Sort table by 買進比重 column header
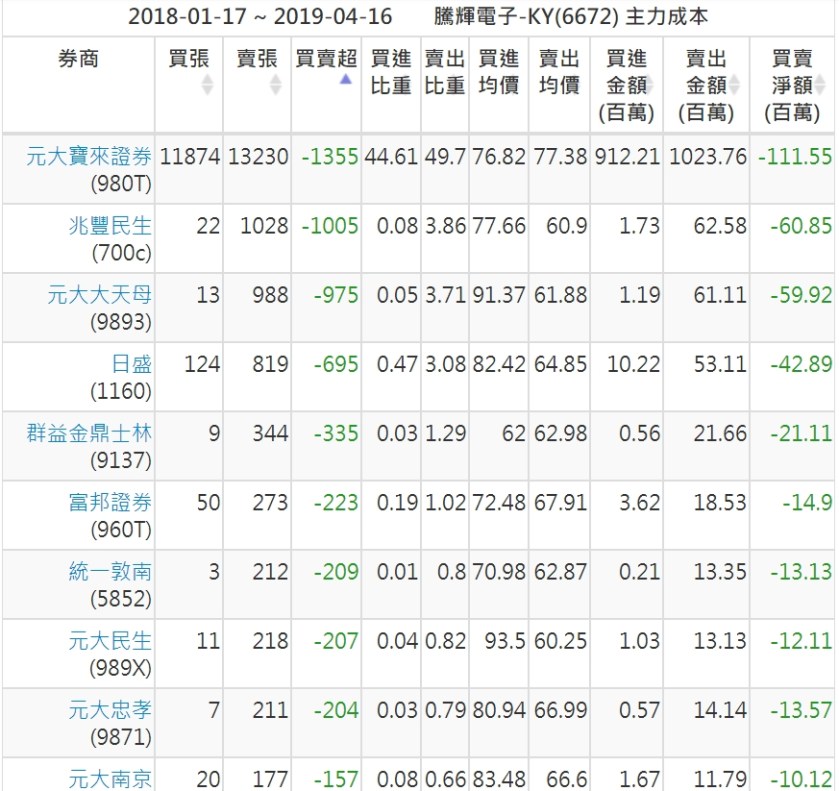 pos(391,73)
